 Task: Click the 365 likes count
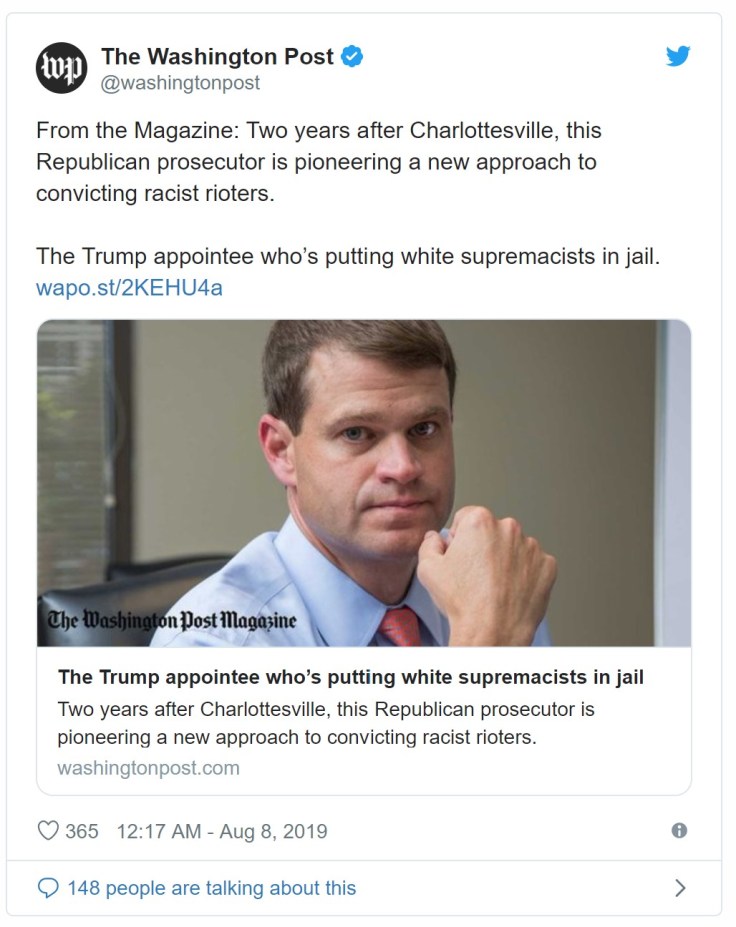coord(82,831)
